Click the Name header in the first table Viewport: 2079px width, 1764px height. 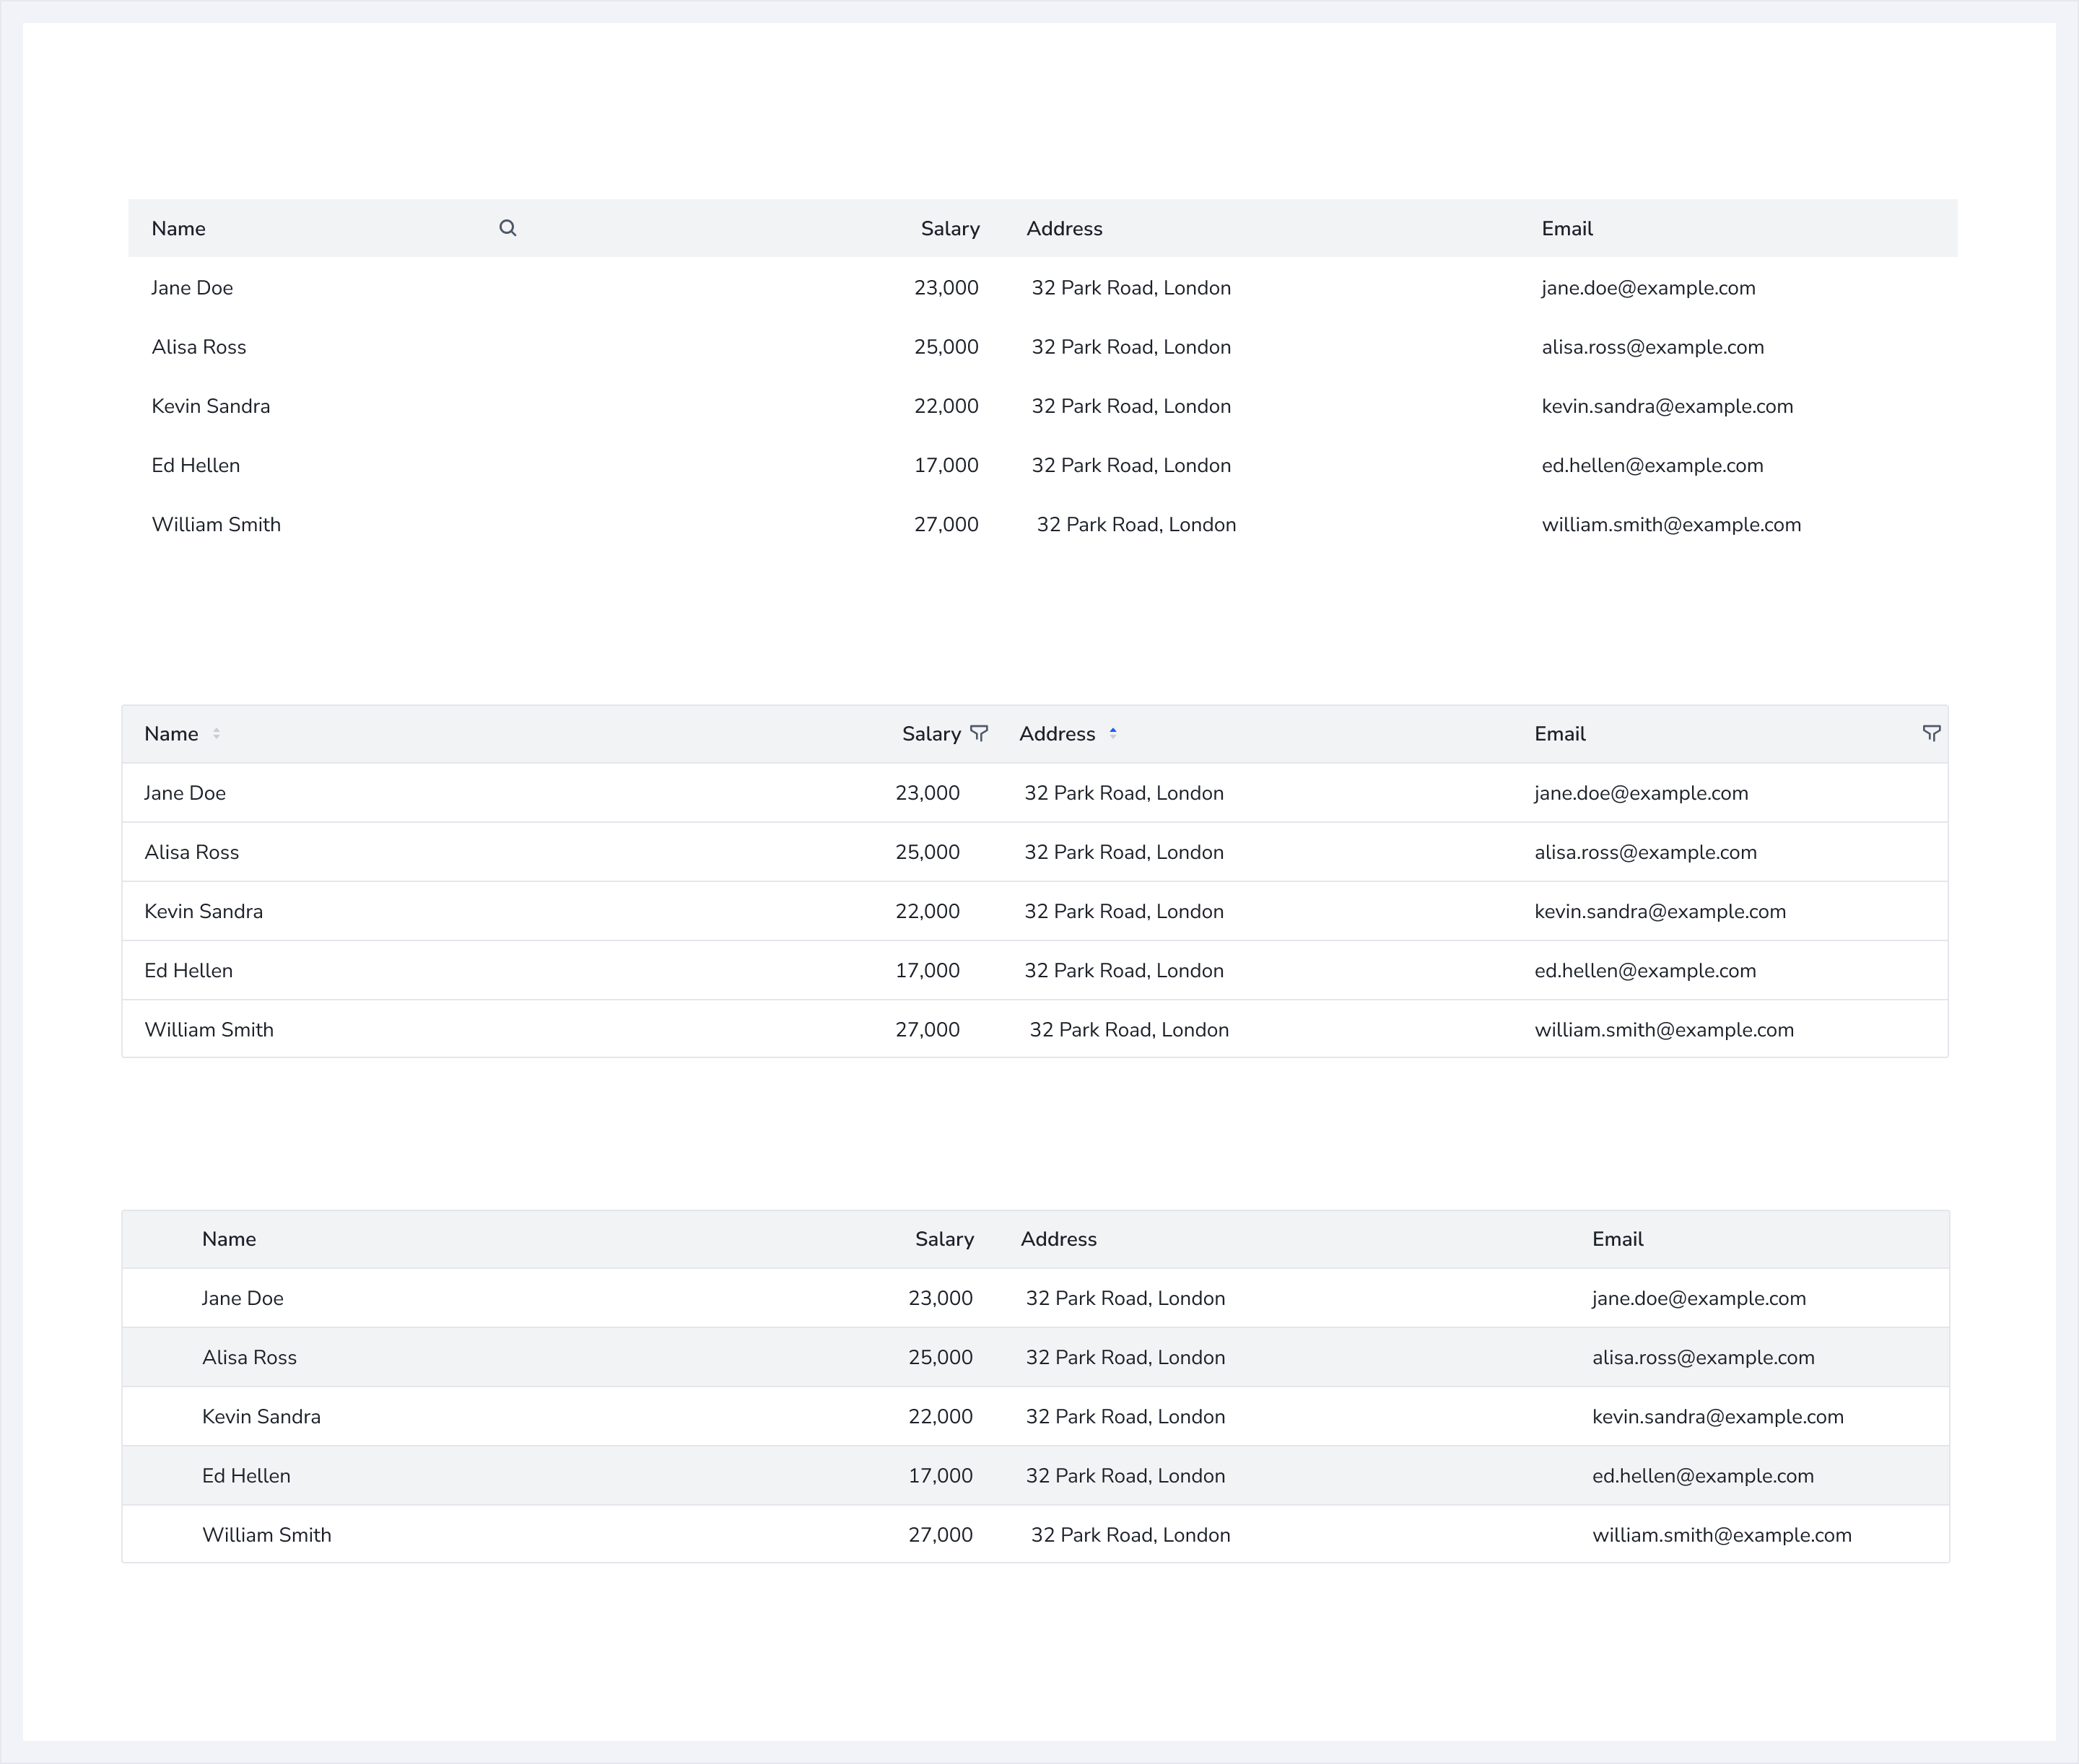(x=178, y=228)
